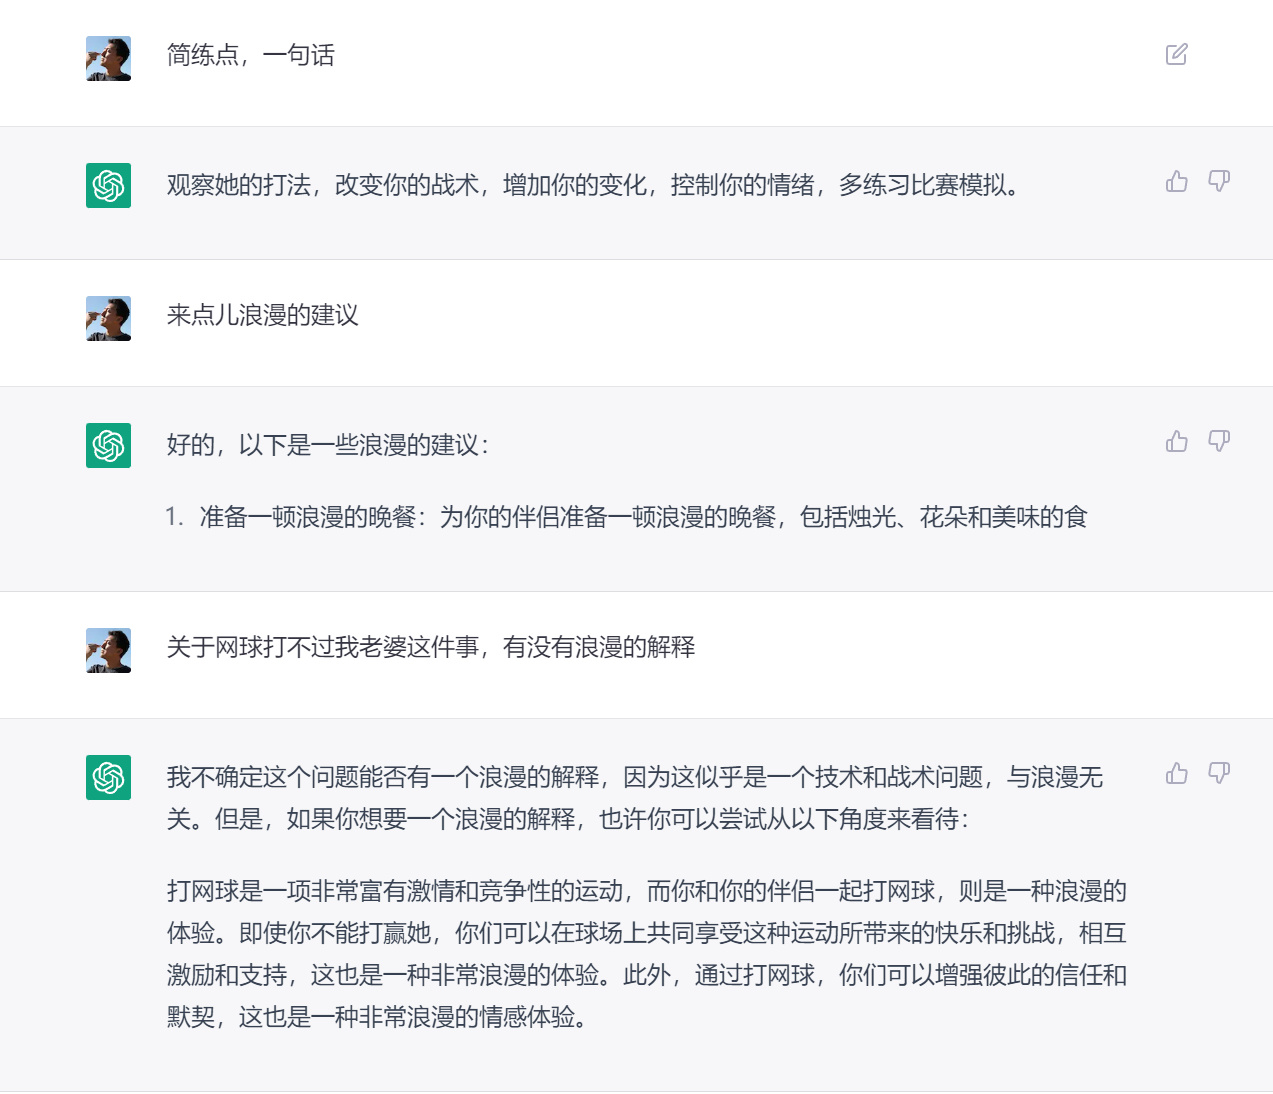Thumbs up the "我不确定这个问题" answer
1273x1094 pixels.
[1177, 773]
